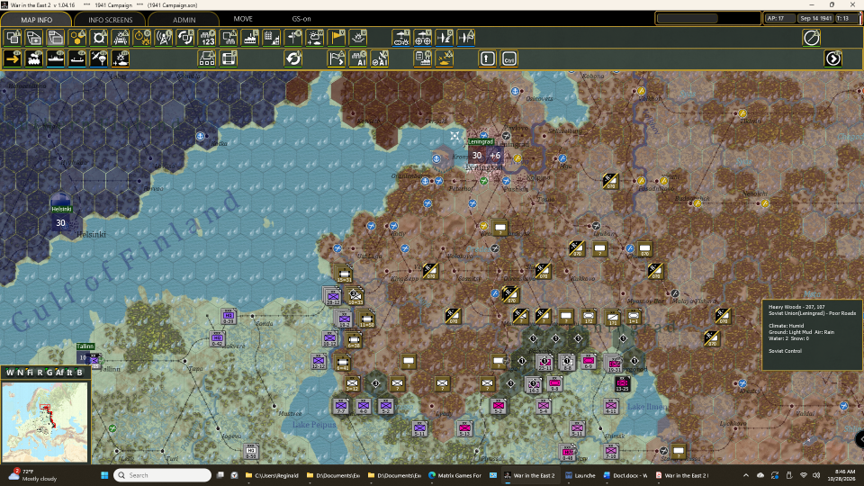The height and width of the screenshot is (486, 864).
Task: Click the build fort units icon
Action: [x=207, y=58]
